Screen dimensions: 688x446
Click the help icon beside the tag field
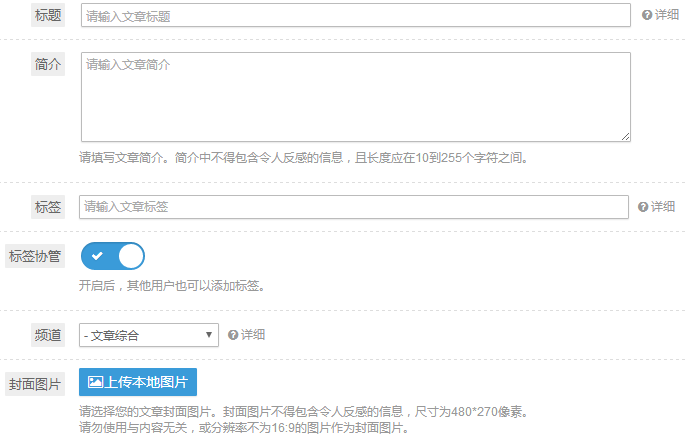pos(643,207)
